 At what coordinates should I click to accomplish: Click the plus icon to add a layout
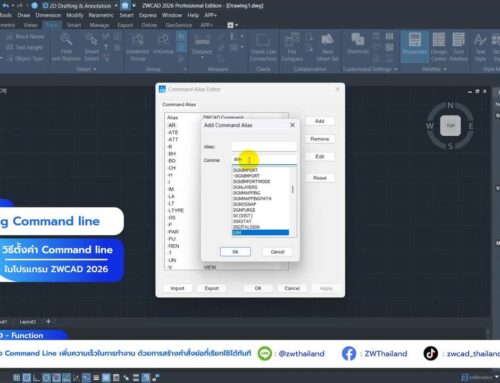coord(48,321)
